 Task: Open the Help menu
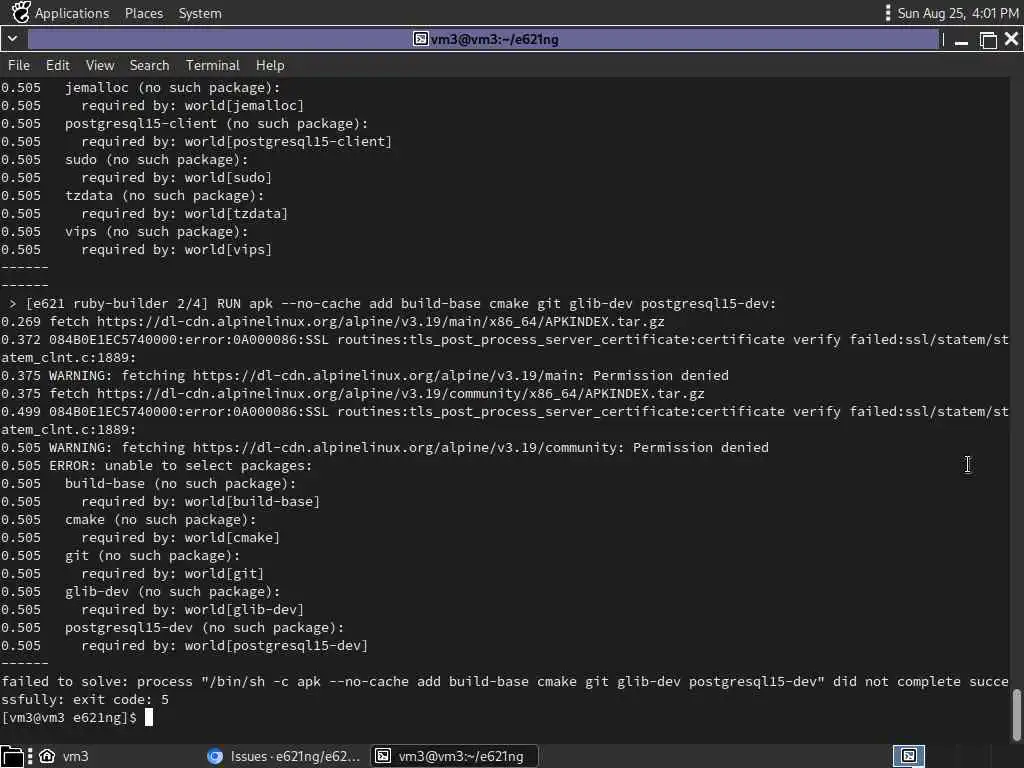click(x=270, y=65)
